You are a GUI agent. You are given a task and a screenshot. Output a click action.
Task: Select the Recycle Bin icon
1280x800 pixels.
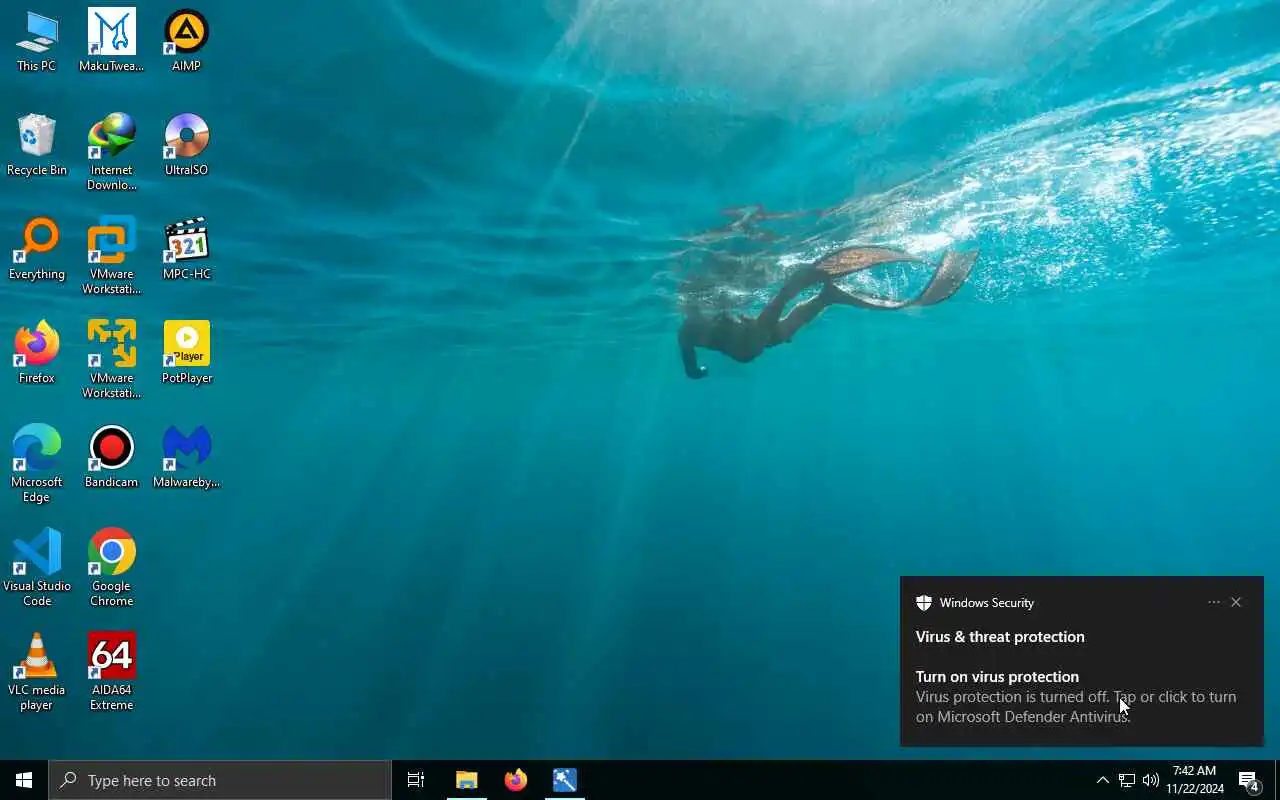click(37, 145)
